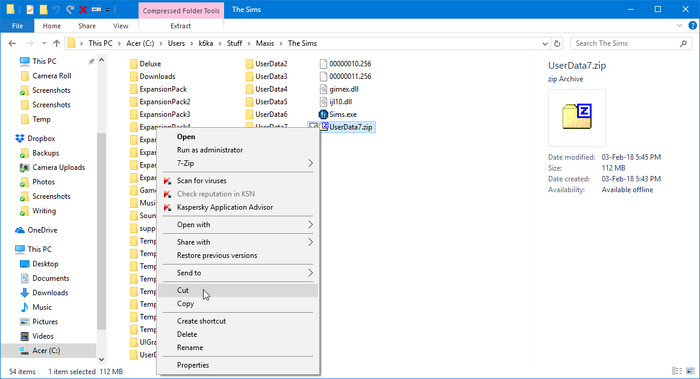Click the Dropbox icon in the navigation pane
This screenshot has height=379, width=700.
(x=20, y=138)
